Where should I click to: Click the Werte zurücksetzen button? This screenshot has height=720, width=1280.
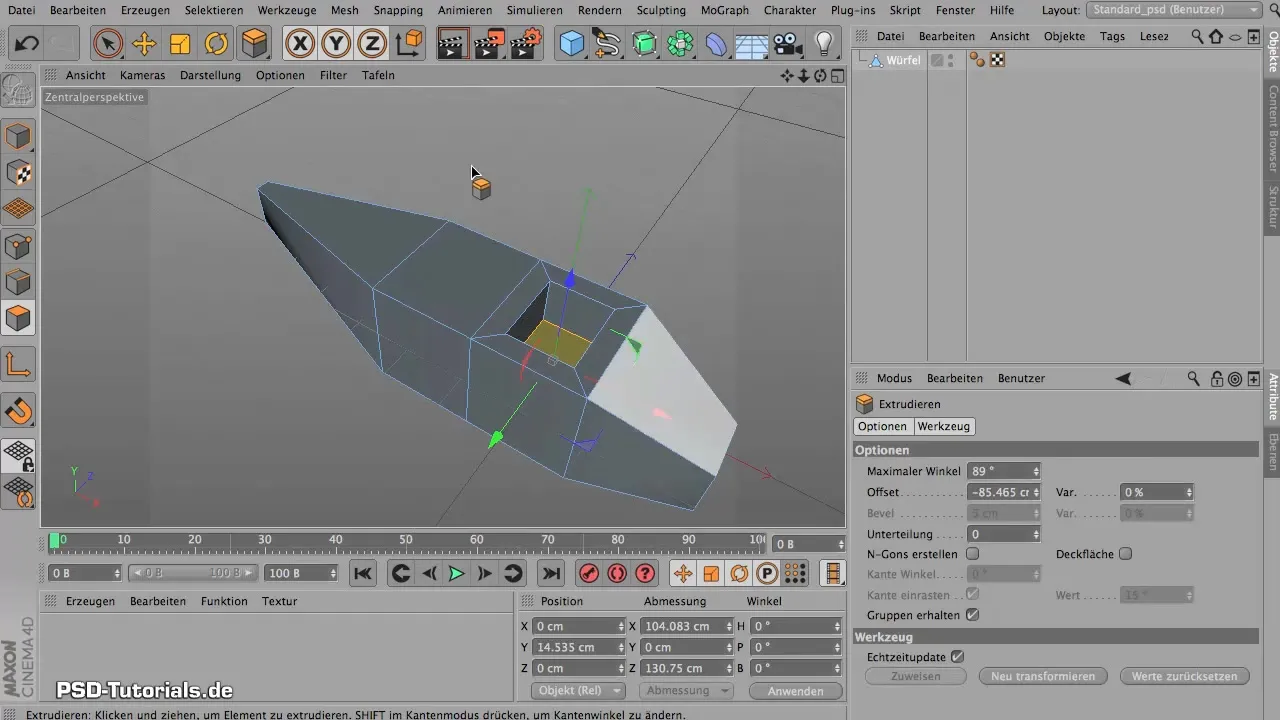point(1185,676)
